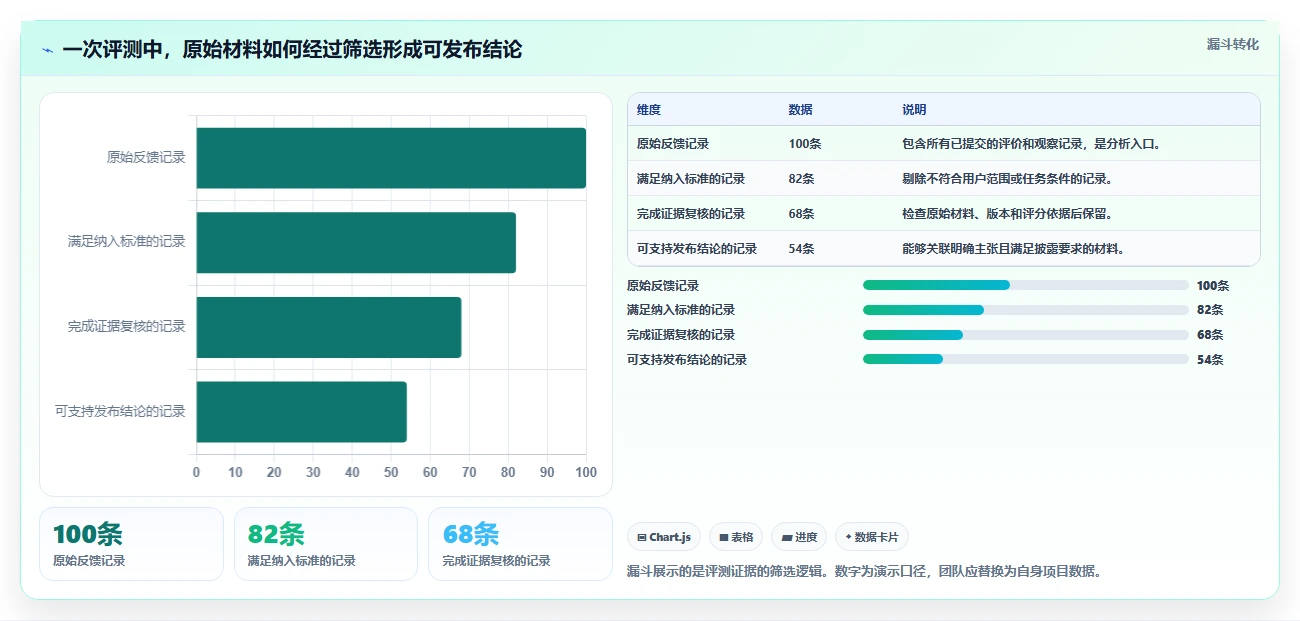Click the 完成证据复核的记录 progress bar
Screen dimensions: 1300x621
click(1025, 335)
